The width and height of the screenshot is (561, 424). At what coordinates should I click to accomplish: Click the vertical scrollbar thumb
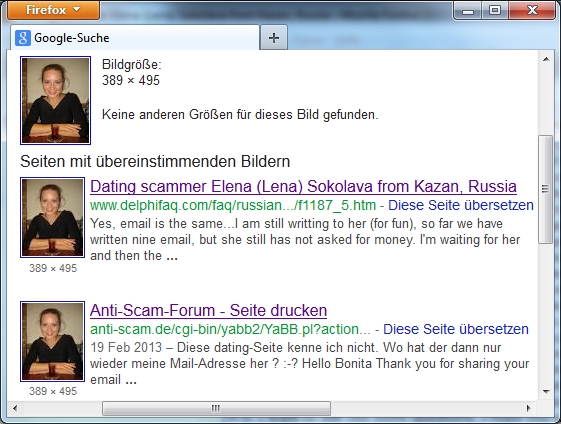point(546,189)
